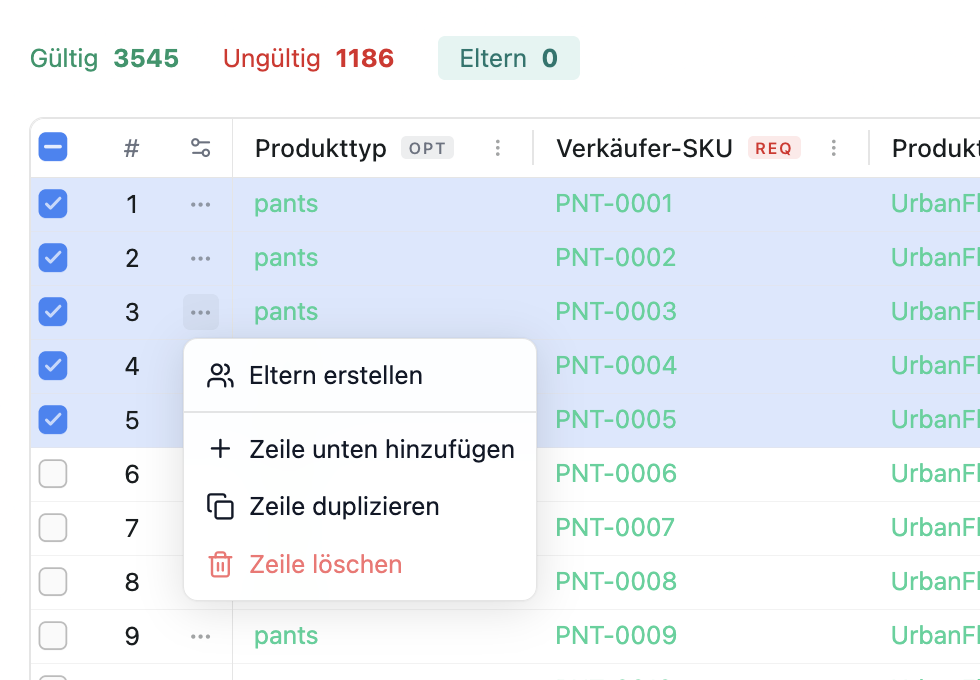Click the duplicate icon beside Zeile duplizieren
Screen dimensions: 980x680
pos(220,506)
